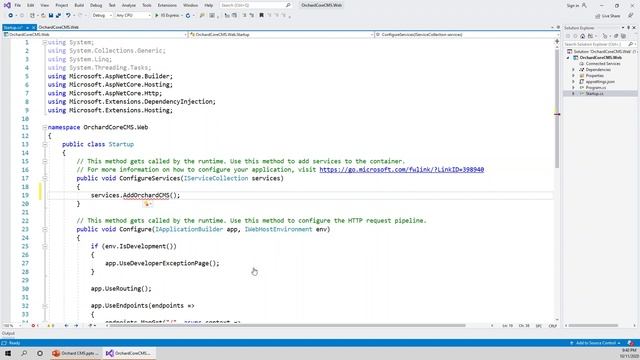Collapse the Configure method block
This screenshot has height=360, width=640.
tap(45, 229)
